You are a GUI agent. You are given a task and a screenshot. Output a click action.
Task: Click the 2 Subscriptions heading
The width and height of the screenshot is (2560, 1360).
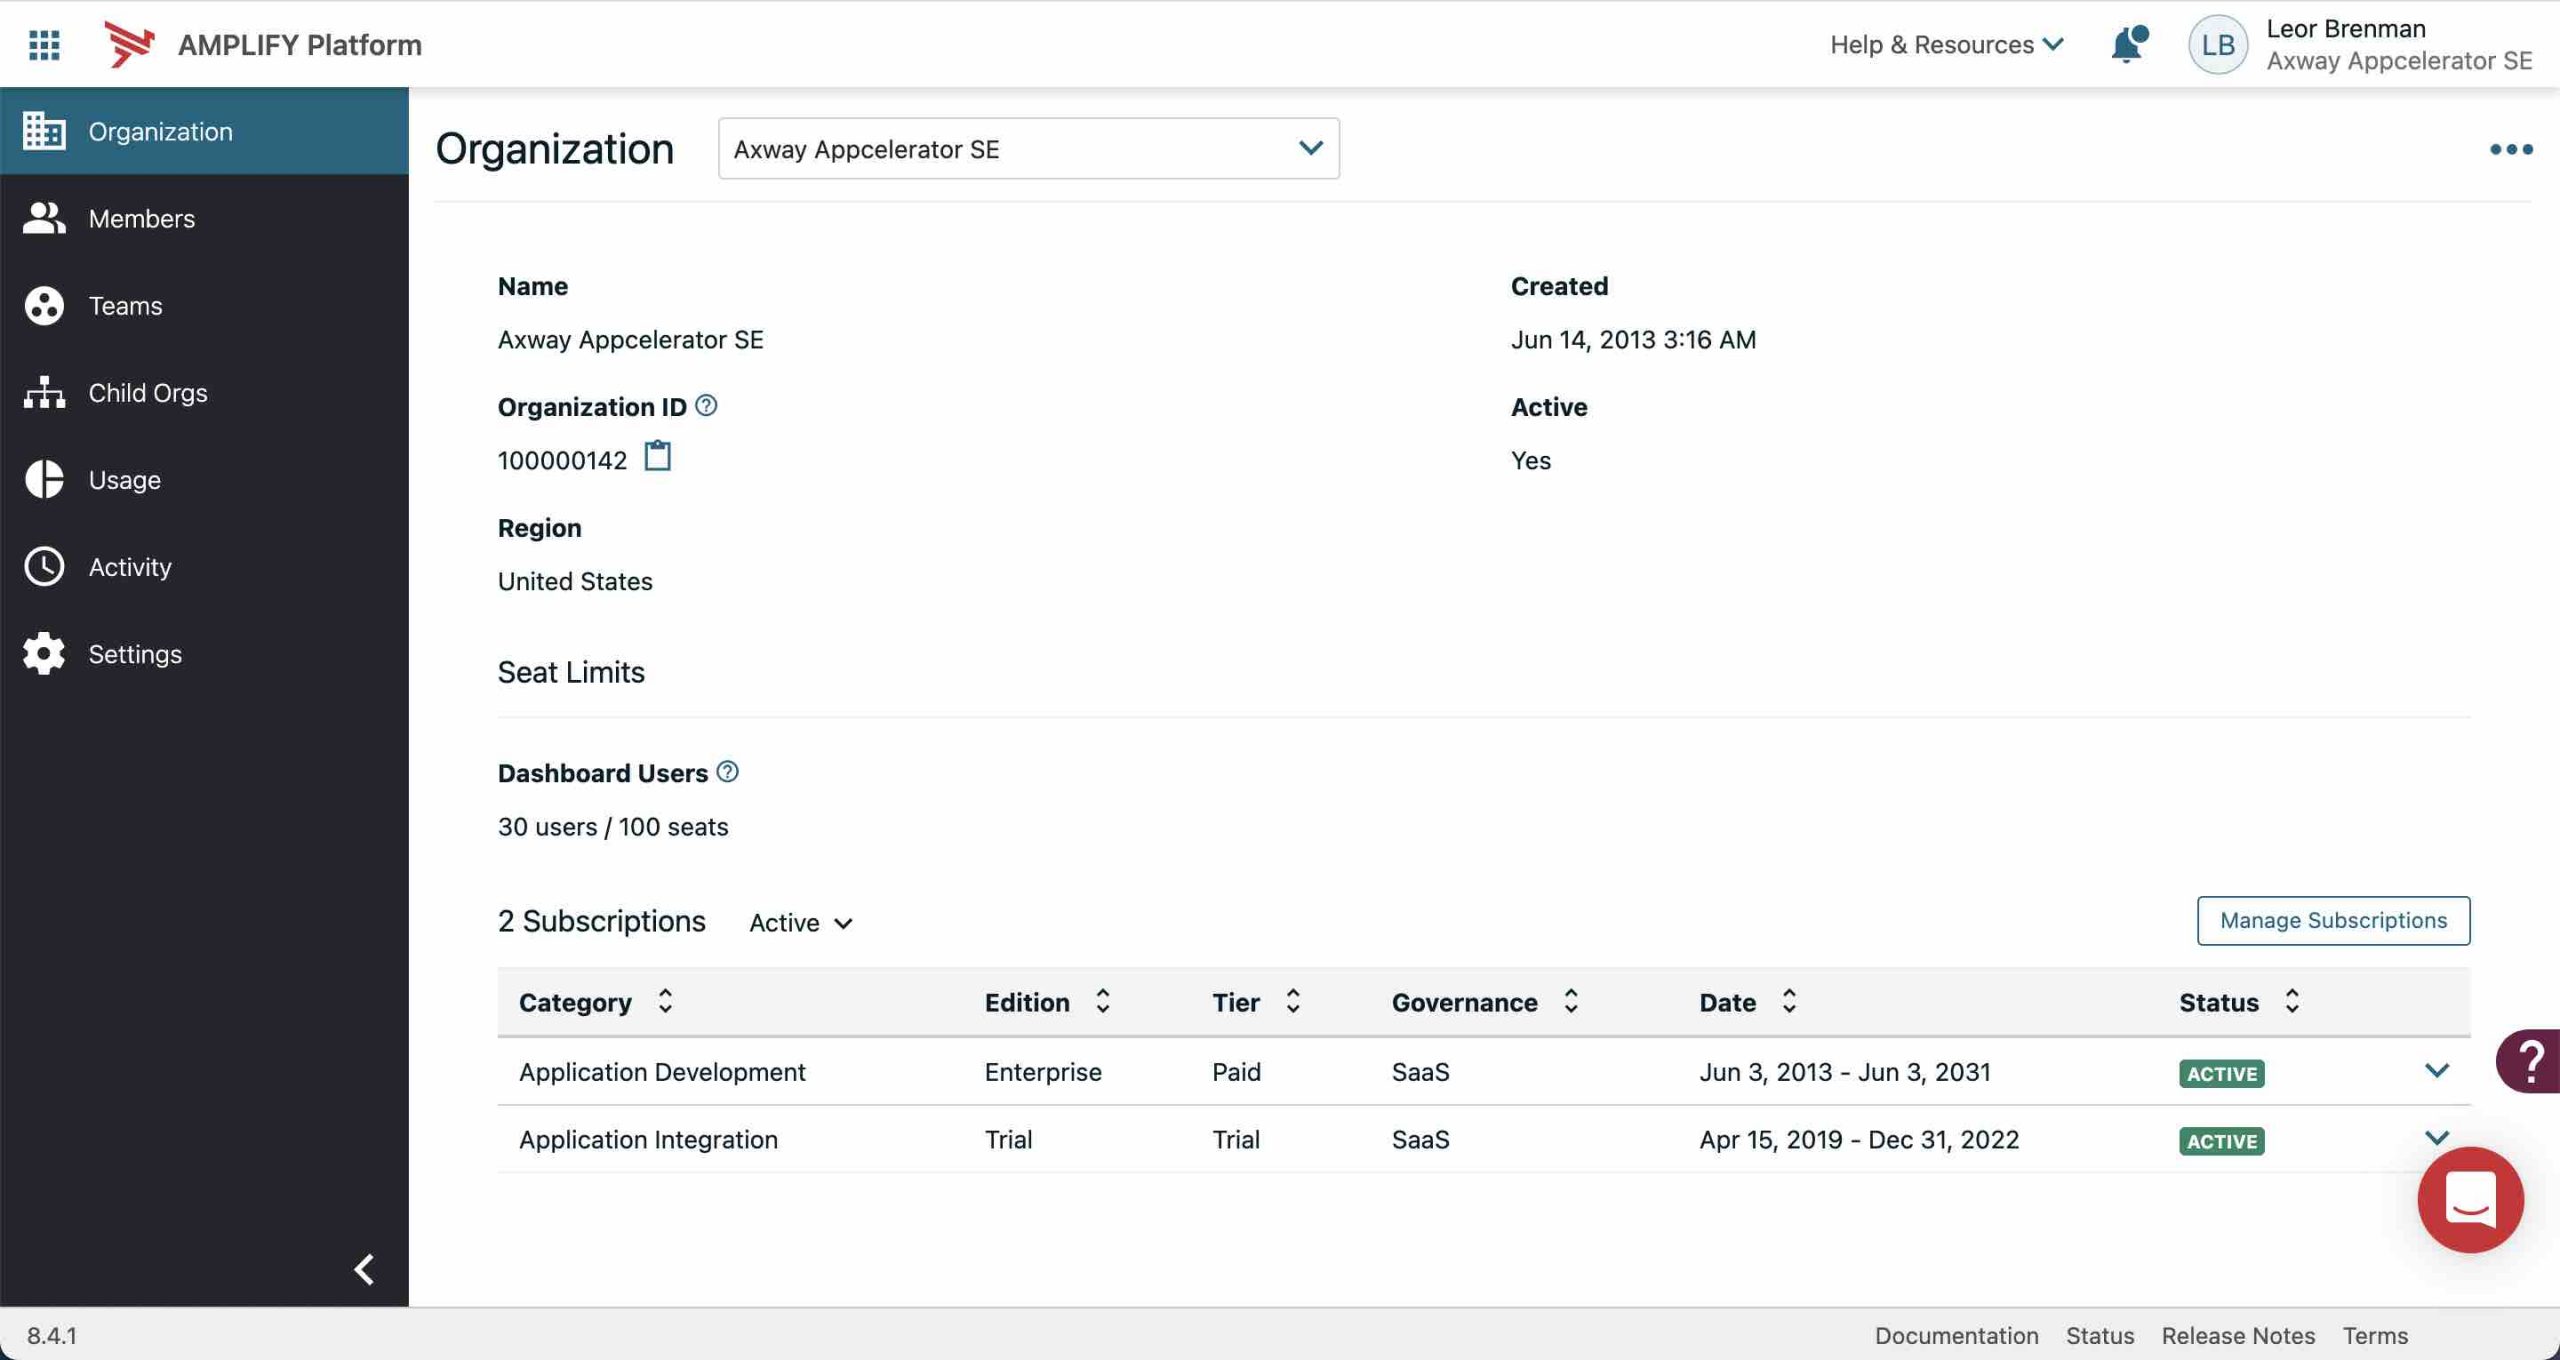click(x=601, y=920)
